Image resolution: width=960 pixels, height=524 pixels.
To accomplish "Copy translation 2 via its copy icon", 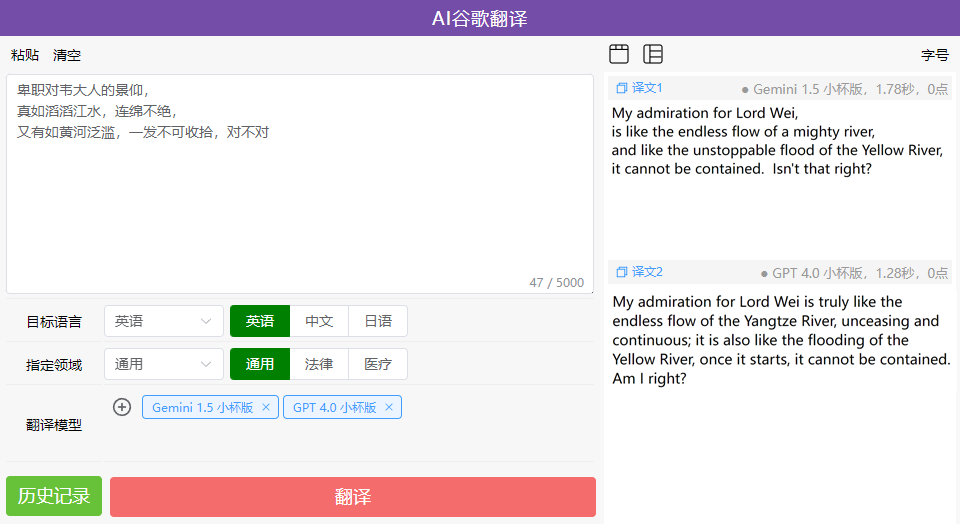I will coord(621,272).
